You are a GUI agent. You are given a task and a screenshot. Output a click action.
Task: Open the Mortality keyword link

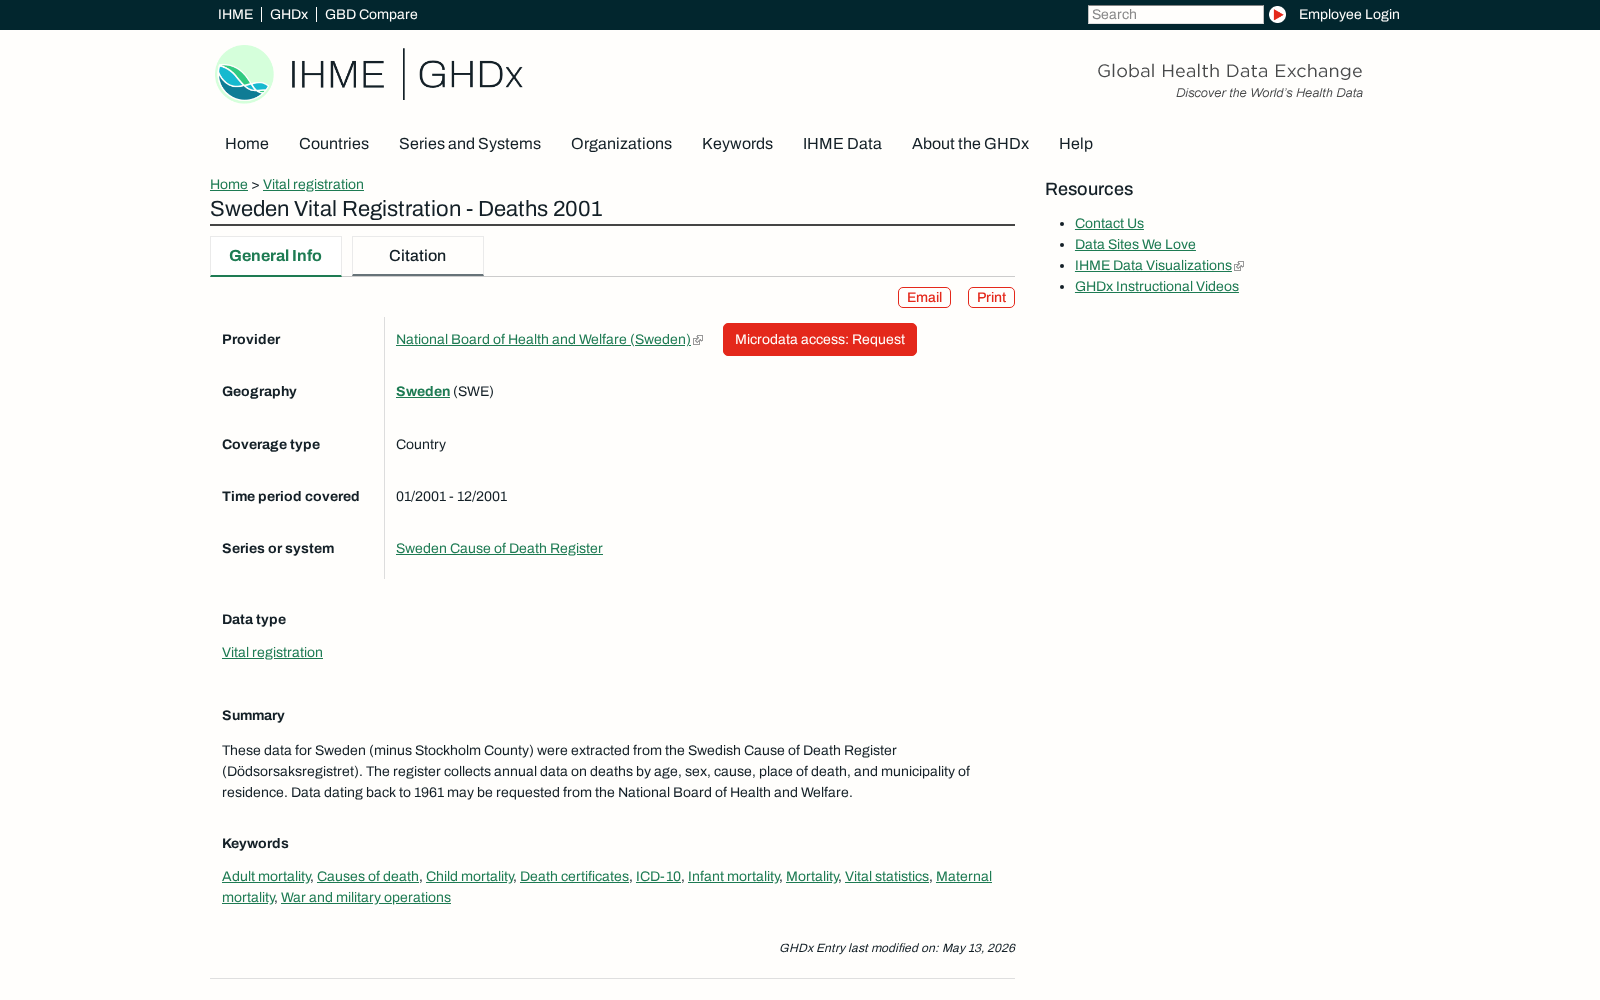812,877
